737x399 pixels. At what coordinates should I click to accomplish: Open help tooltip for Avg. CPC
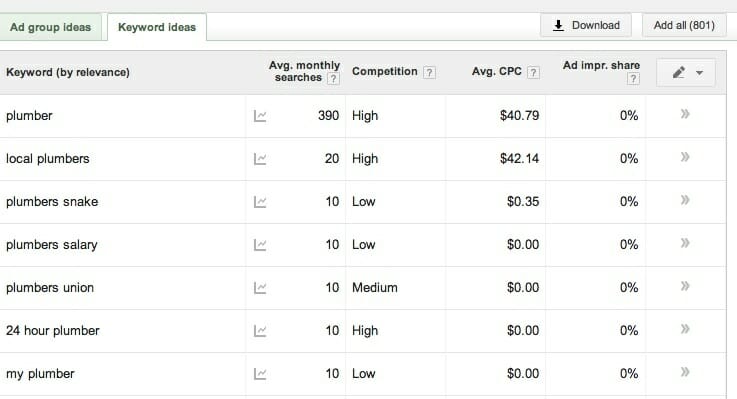(x=533, y=72)
